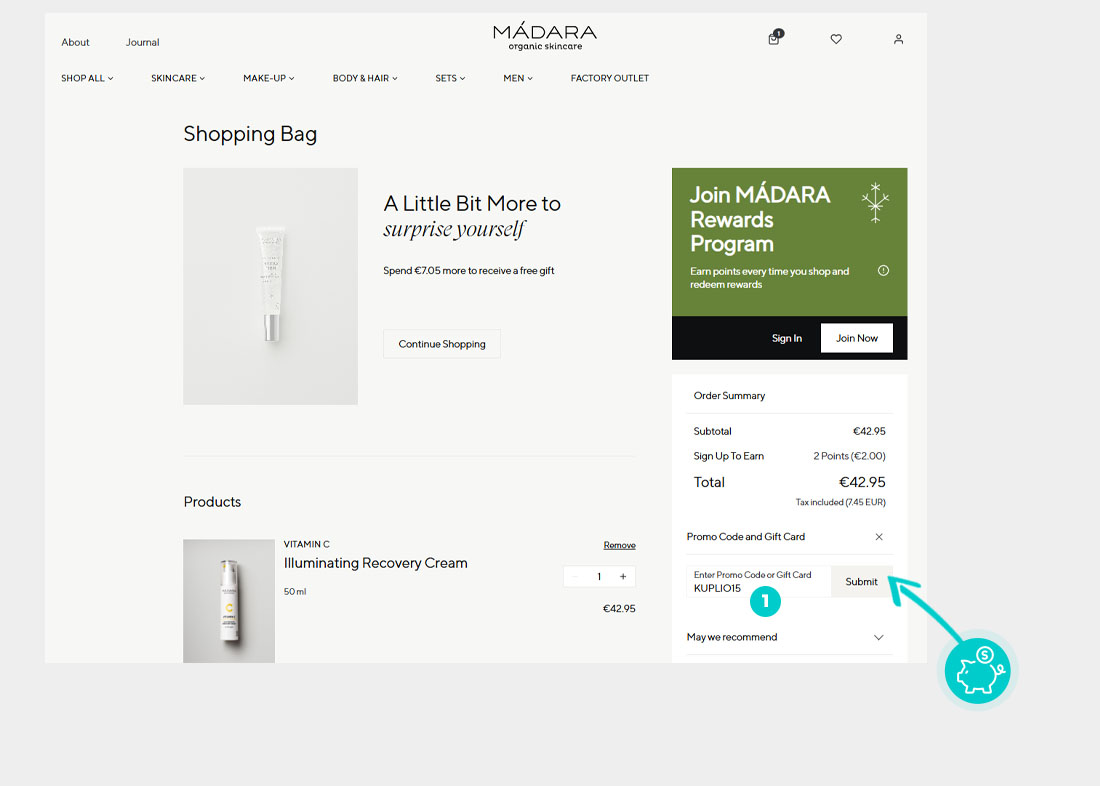Open the Illuminating Recovery Cream product thumbnail
Image resolution: width=1100 pixels, height=786 pixels.
[x=229, y=601]
